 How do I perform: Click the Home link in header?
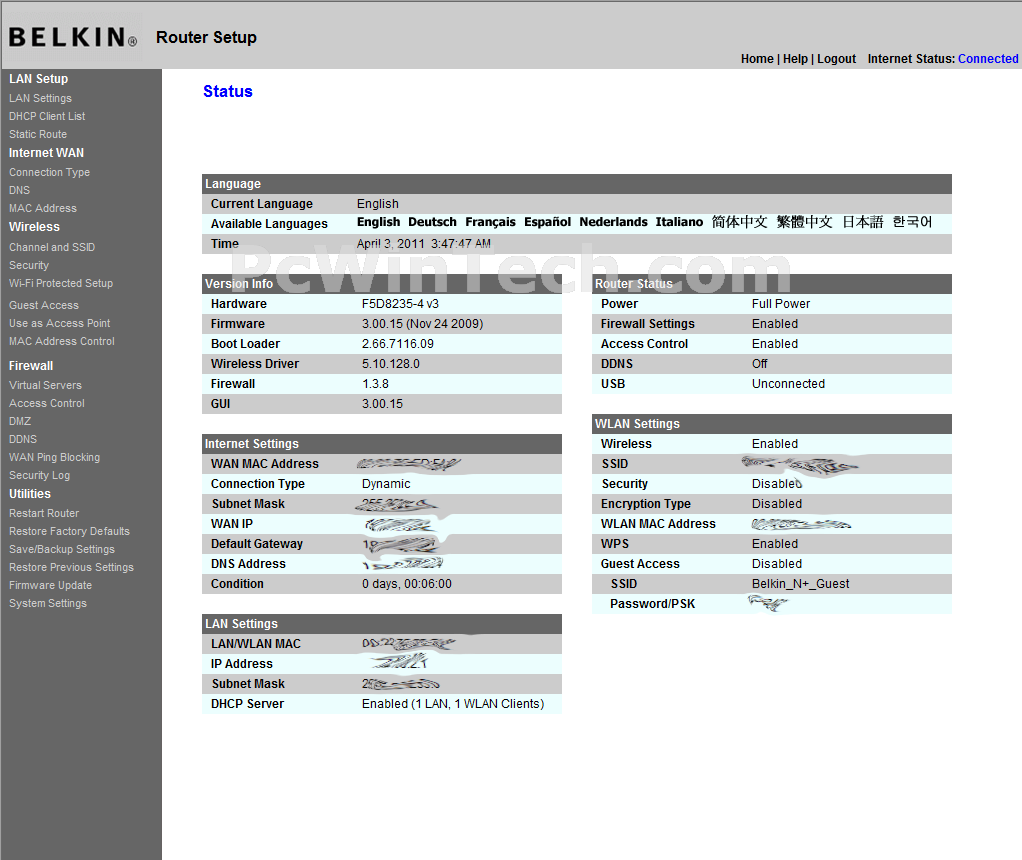click(x=757, y=59)
